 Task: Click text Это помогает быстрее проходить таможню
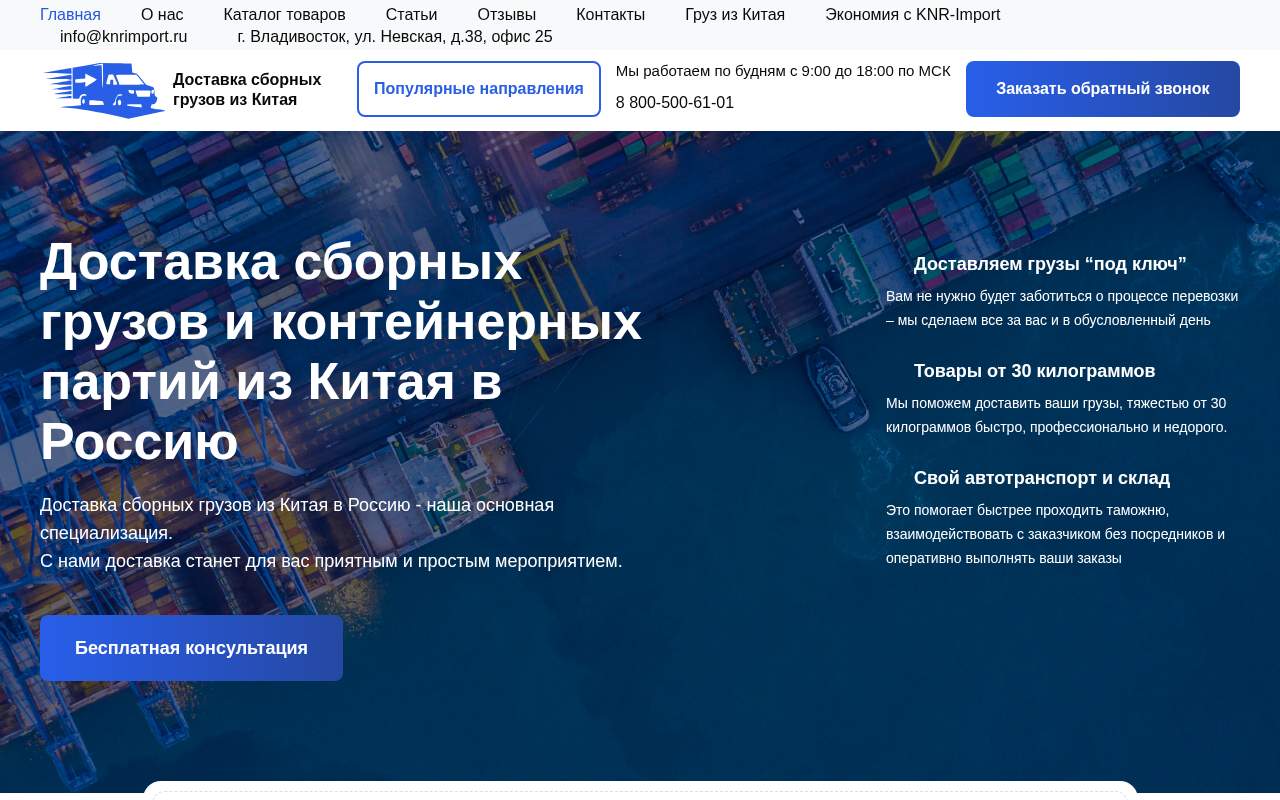tap(1055, 534)
